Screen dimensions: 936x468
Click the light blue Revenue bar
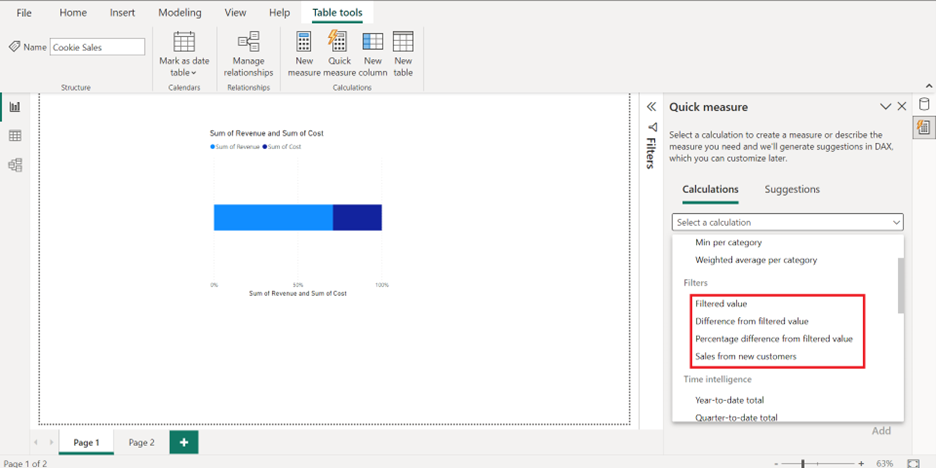[x=273, y=217]
